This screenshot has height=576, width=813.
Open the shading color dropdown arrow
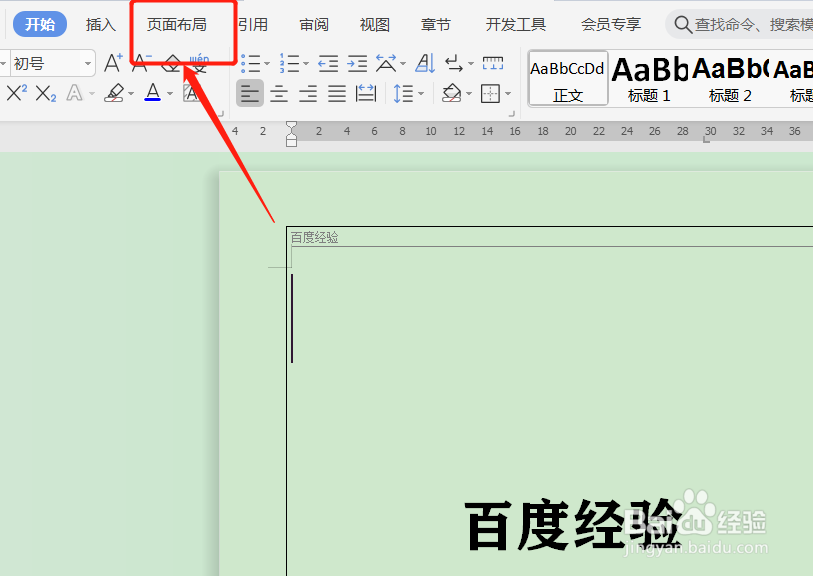point(469,94)
